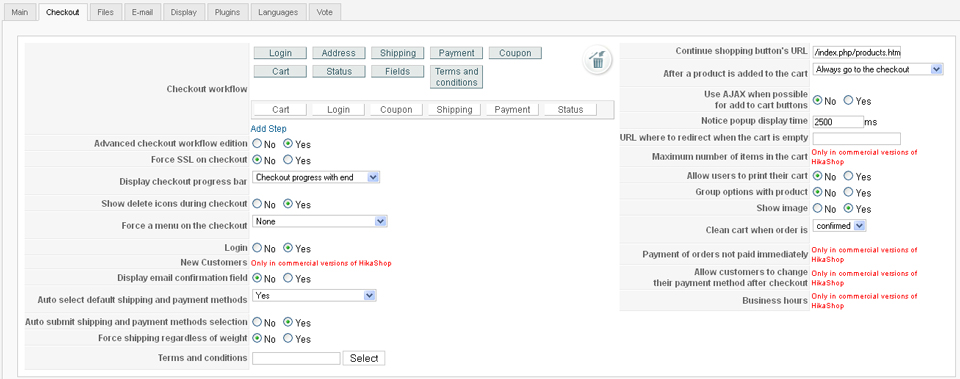
Task: Click the trash bin icon in checkout workflow
Action: click(x=597, y=60)
